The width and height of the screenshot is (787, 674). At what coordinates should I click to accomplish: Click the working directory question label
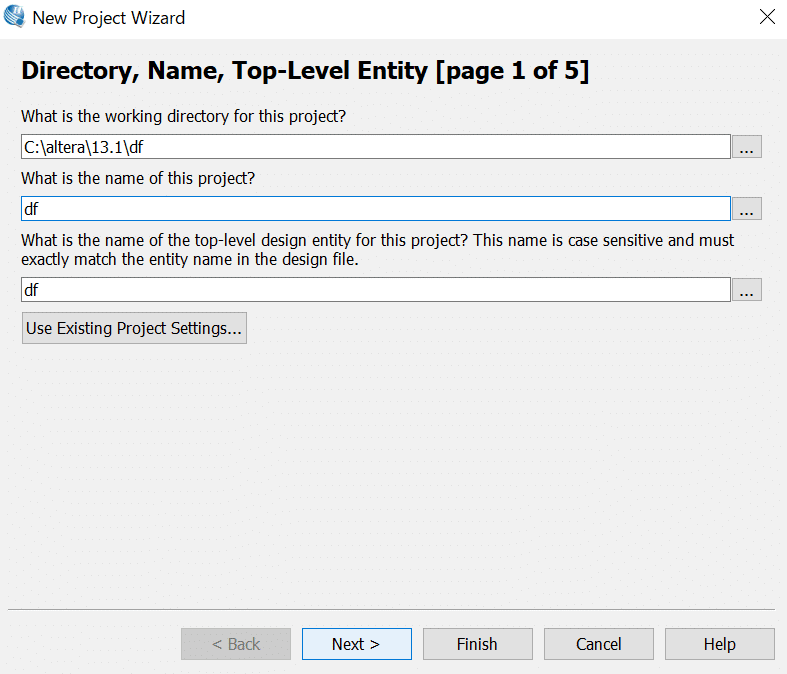pos(184,116)
